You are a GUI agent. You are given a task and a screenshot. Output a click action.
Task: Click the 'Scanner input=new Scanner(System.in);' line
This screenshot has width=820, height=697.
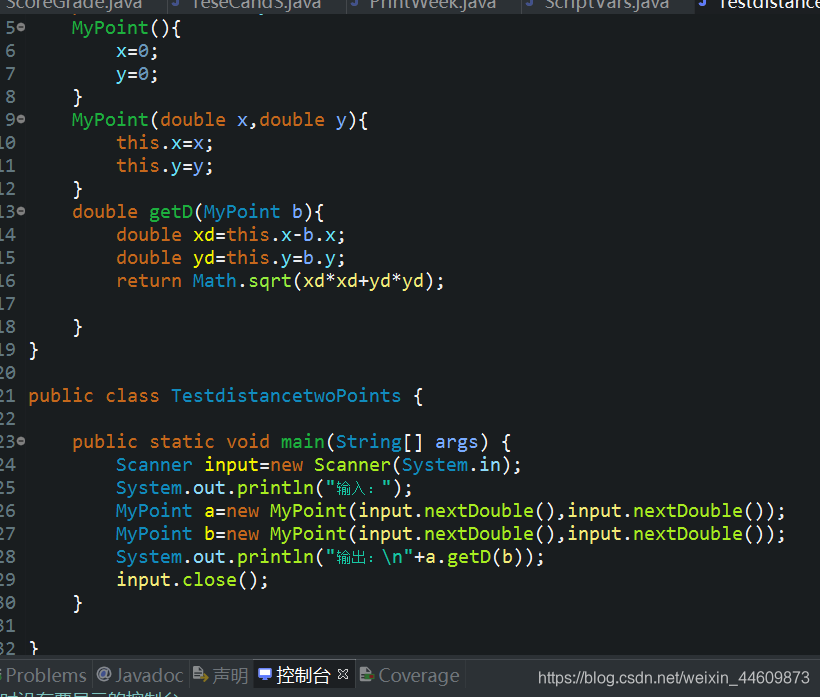pyautogui.click(x=318, y=465)
